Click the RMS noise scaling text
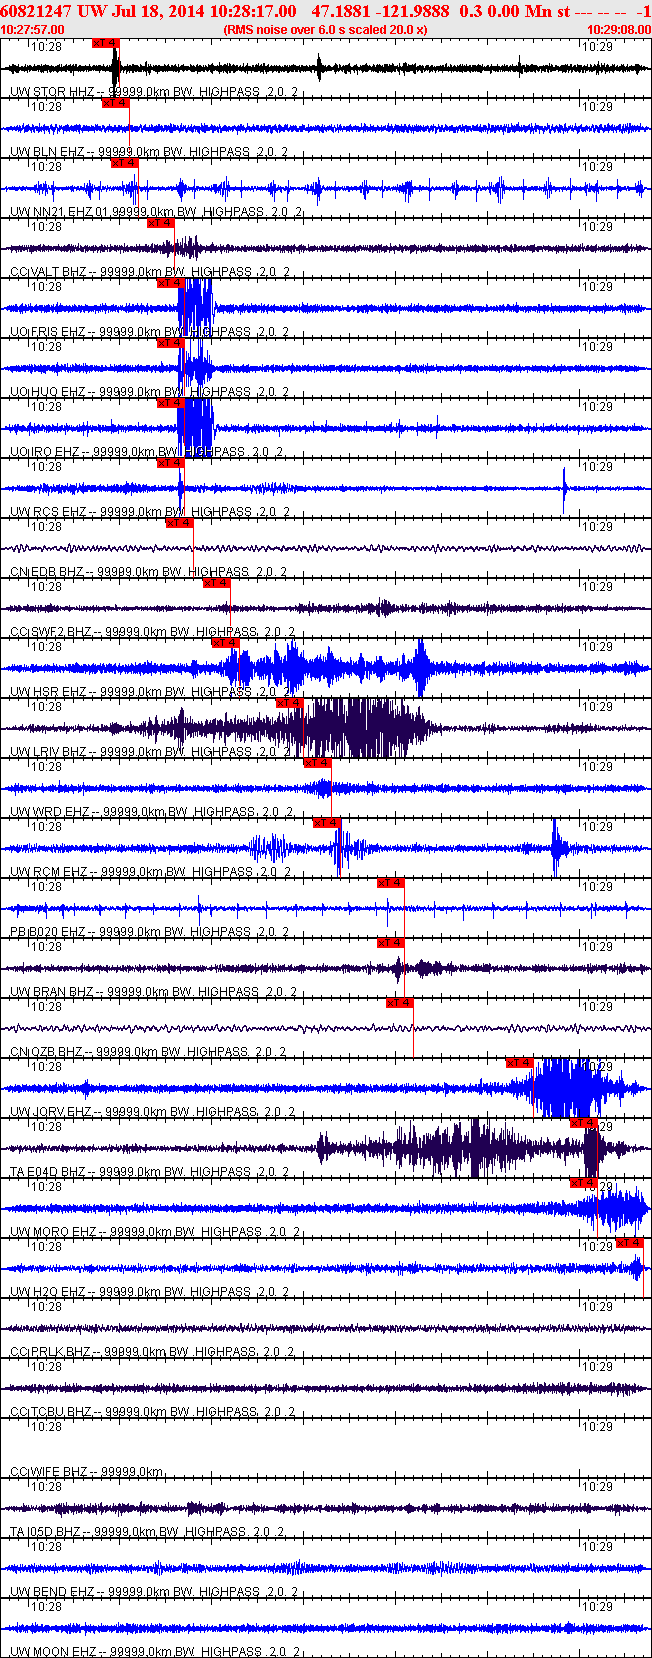The image size is (652, 1658). (x=325, y=30)
